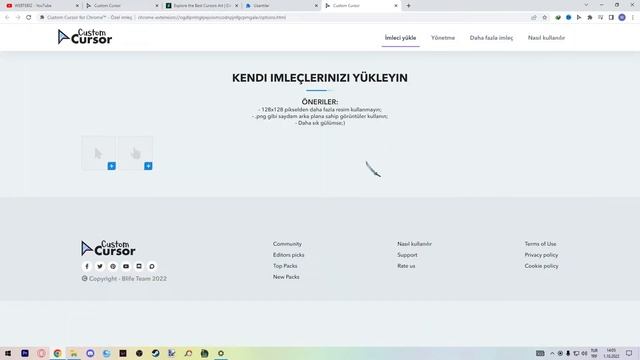
Task: Select the hand pointer upload tile
Action: tap(136, 153)
